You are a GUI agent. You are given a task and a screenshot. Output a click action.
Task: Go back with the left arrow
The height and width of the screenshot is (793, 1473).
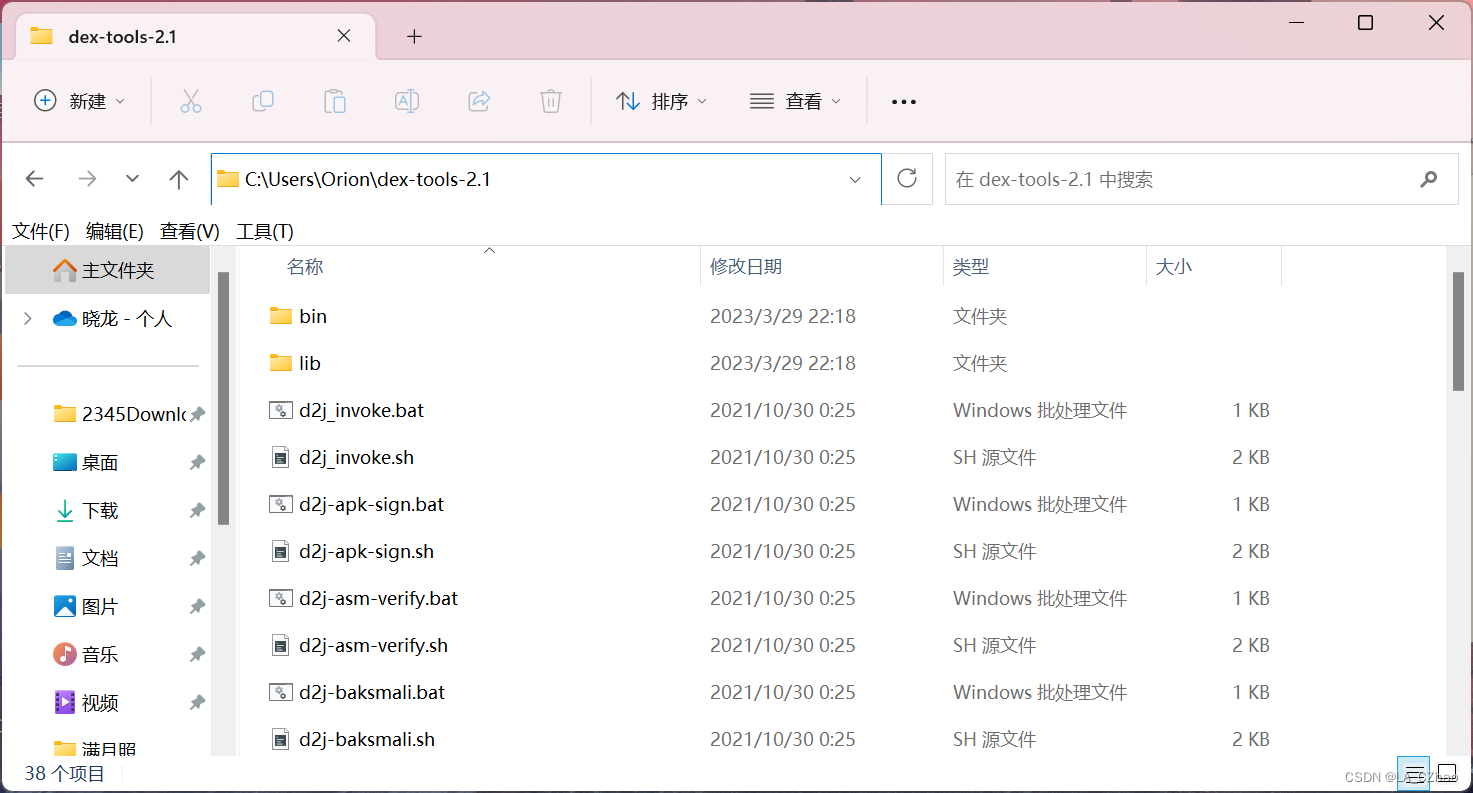(35, 179)
